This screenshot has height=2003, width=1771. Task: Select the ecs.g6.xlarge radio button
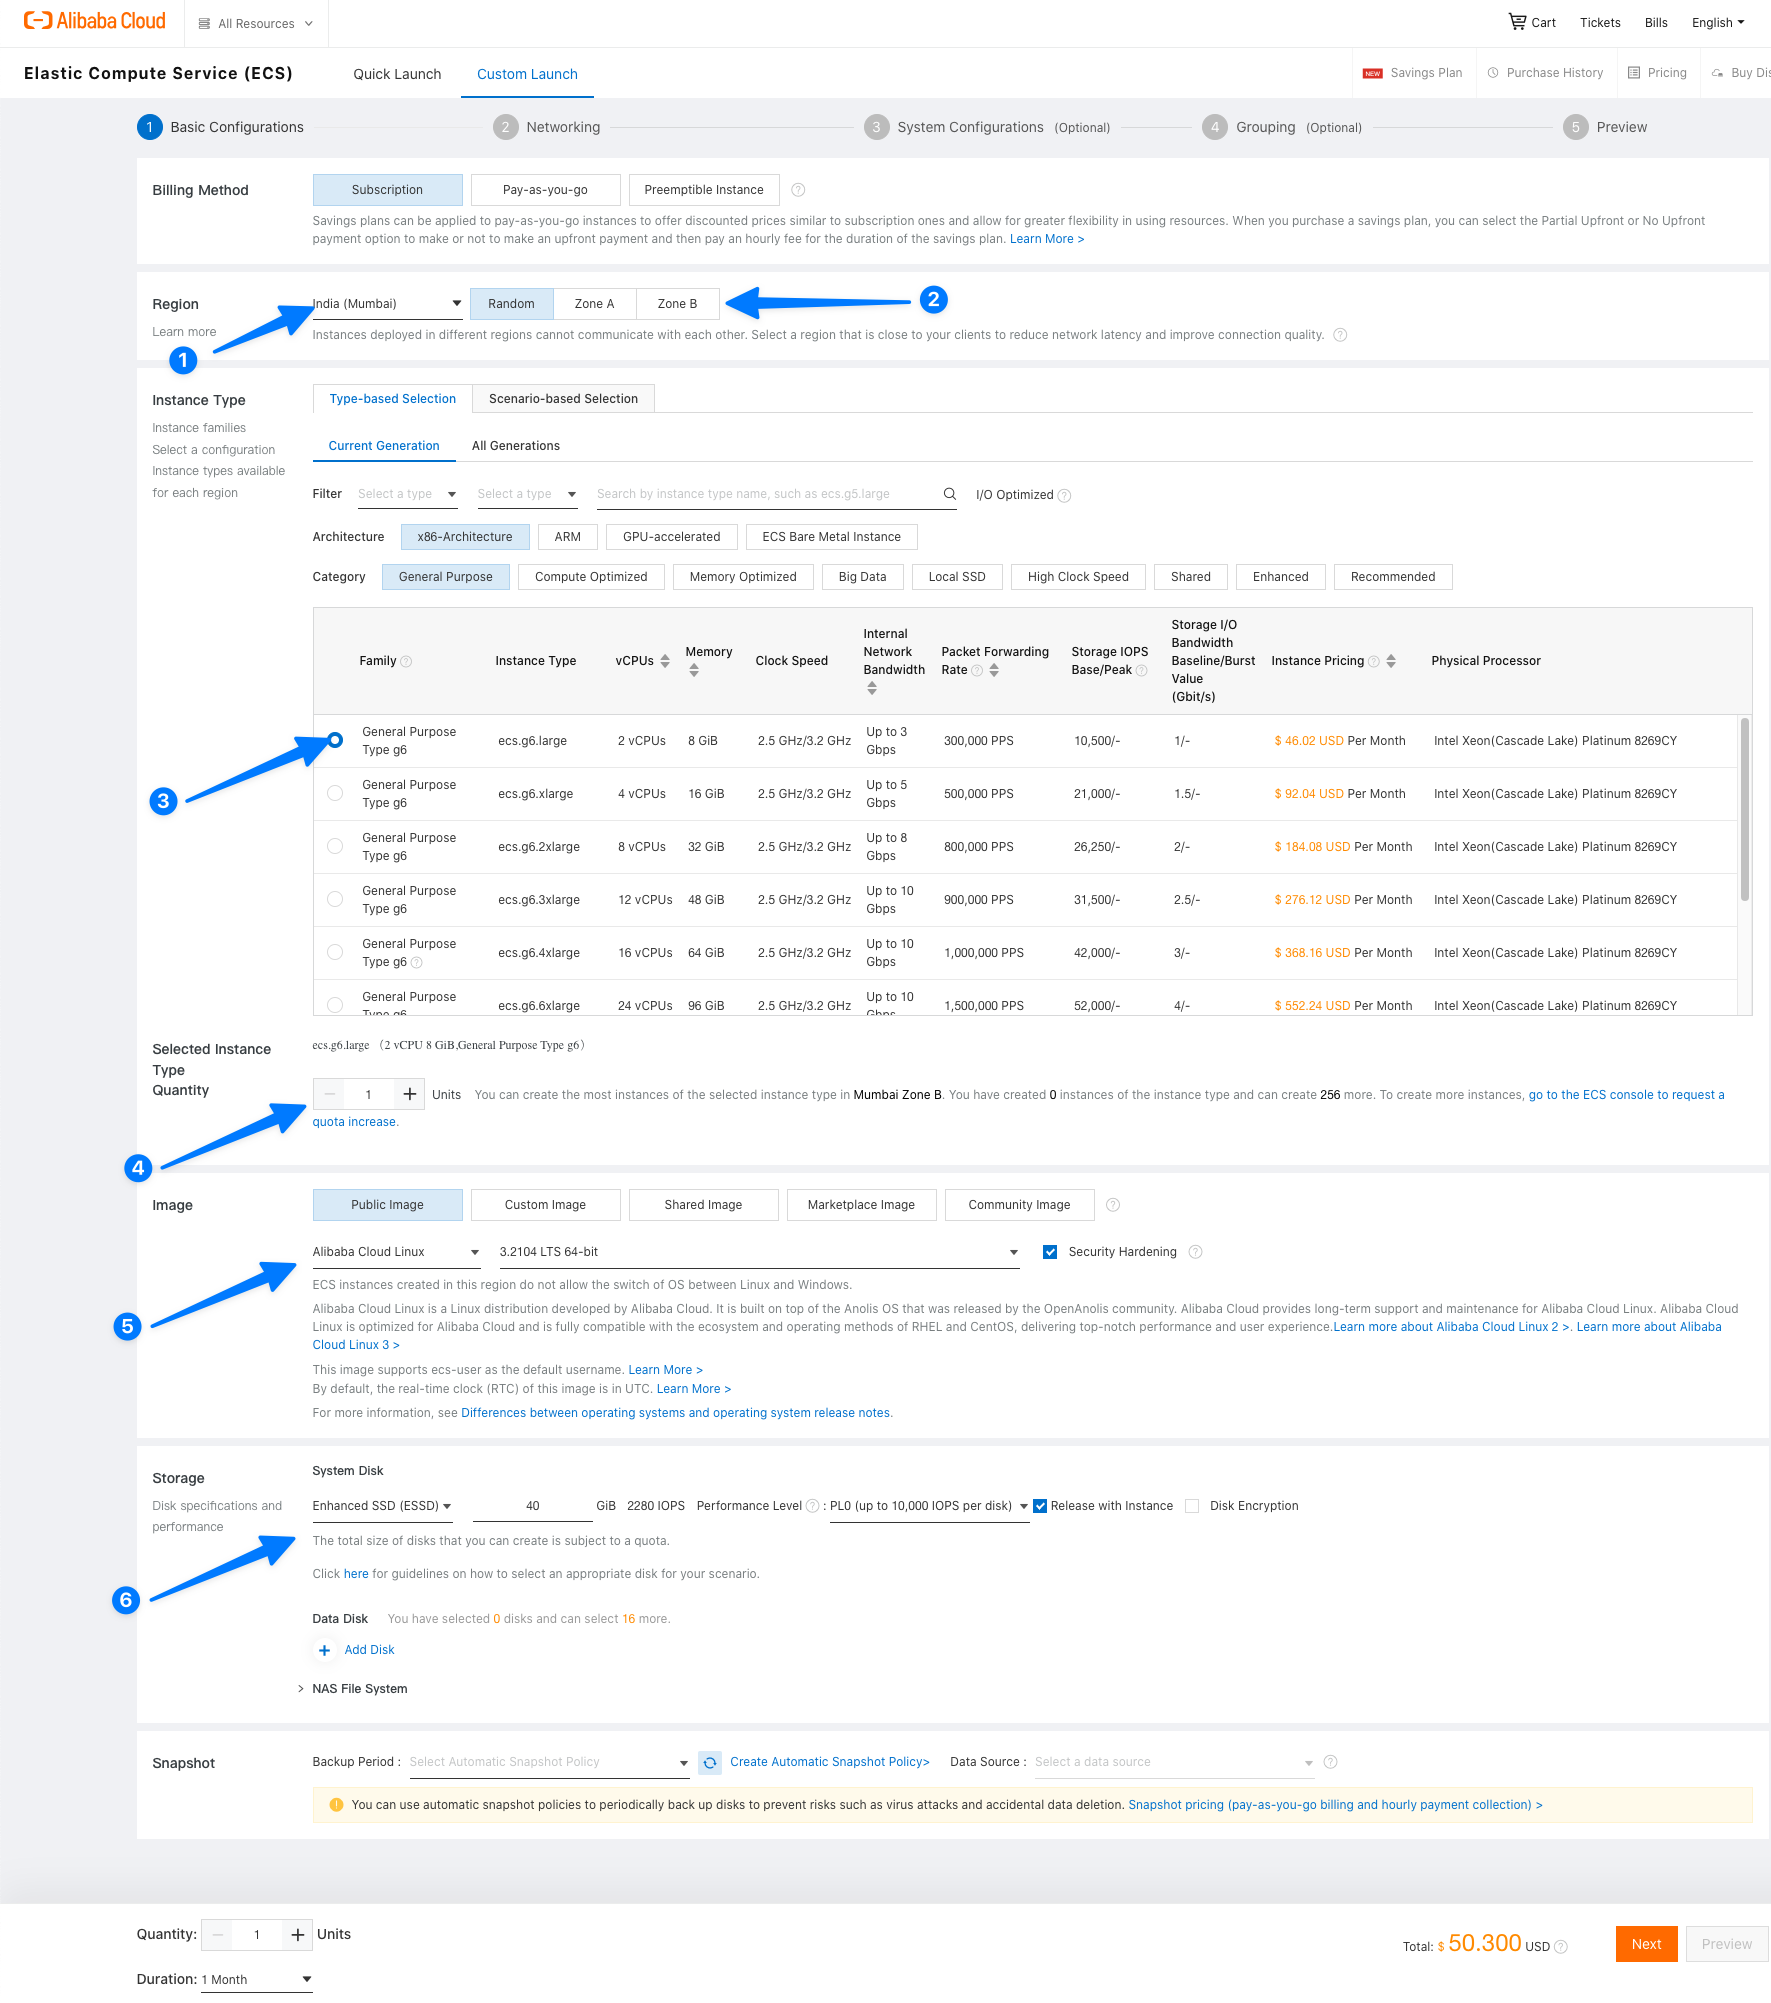[335, 794]
